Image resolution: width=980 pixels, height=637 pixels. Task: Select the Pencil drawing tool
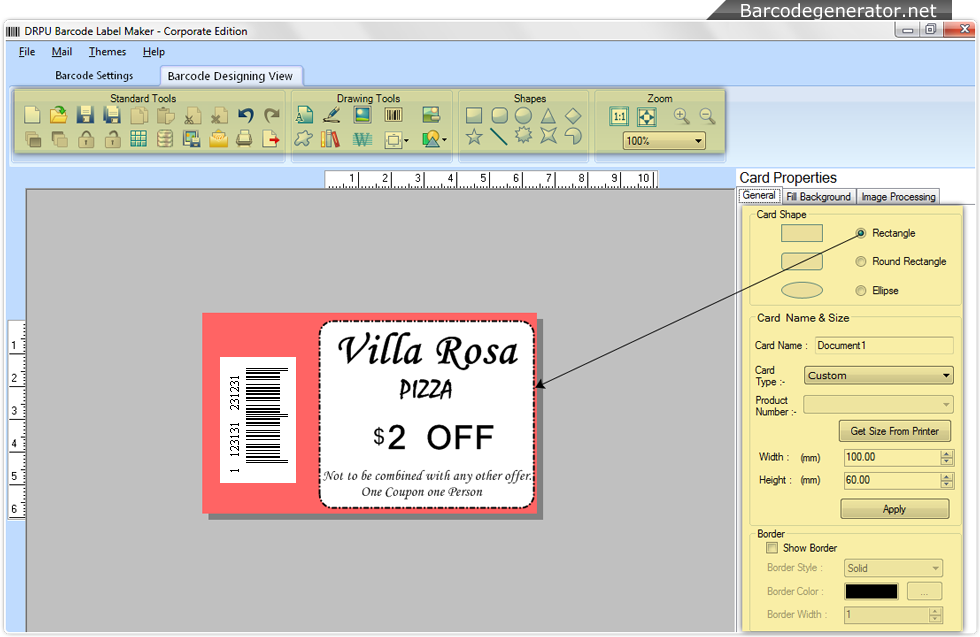pyautogui.click(x=330, y=115)
